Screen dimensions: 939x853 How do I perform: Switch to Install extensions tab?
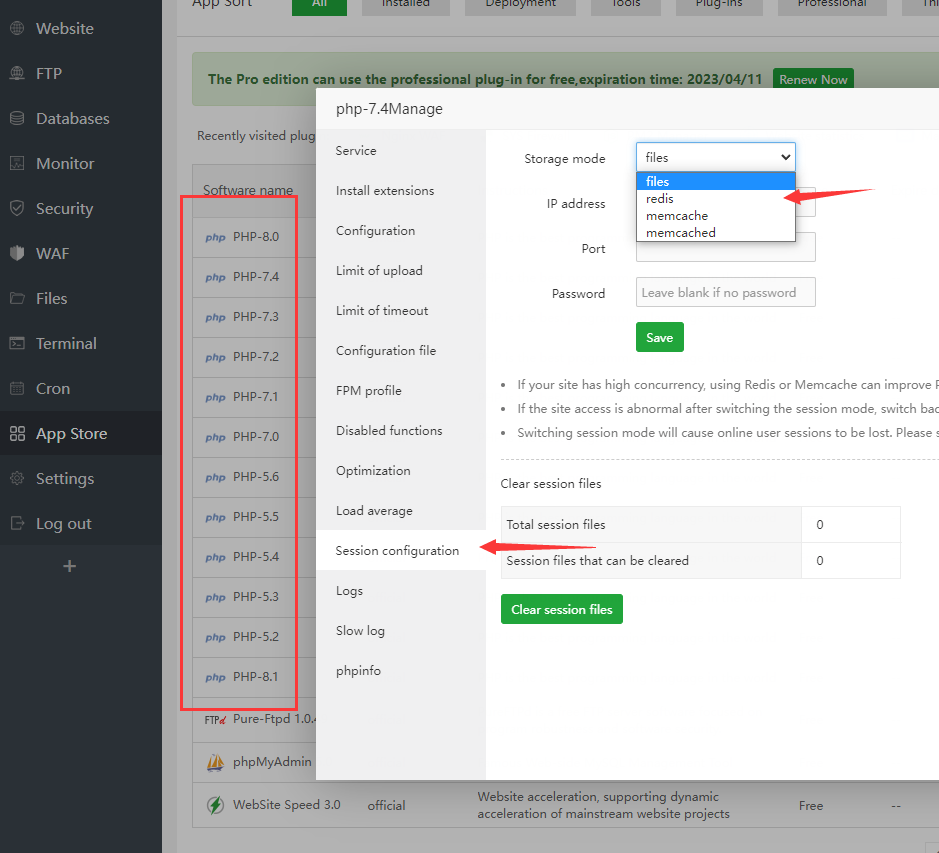(x=385, y=191)
